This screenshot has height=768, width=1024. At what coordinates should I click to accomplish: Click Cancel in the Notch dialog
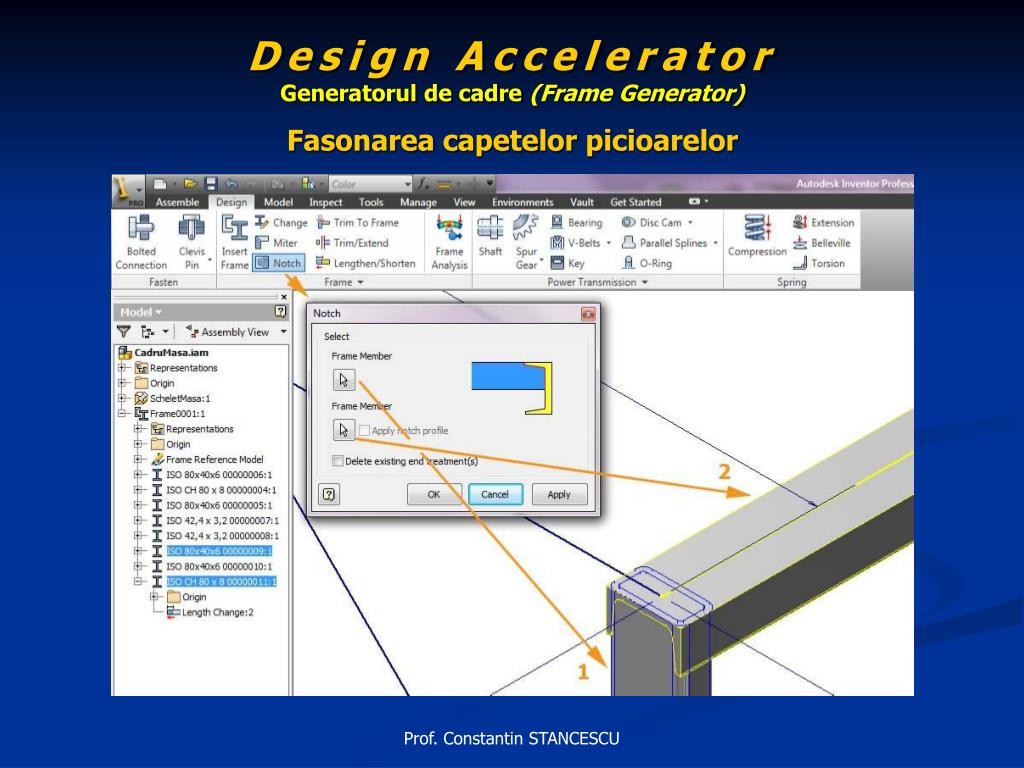coord(495,494)
